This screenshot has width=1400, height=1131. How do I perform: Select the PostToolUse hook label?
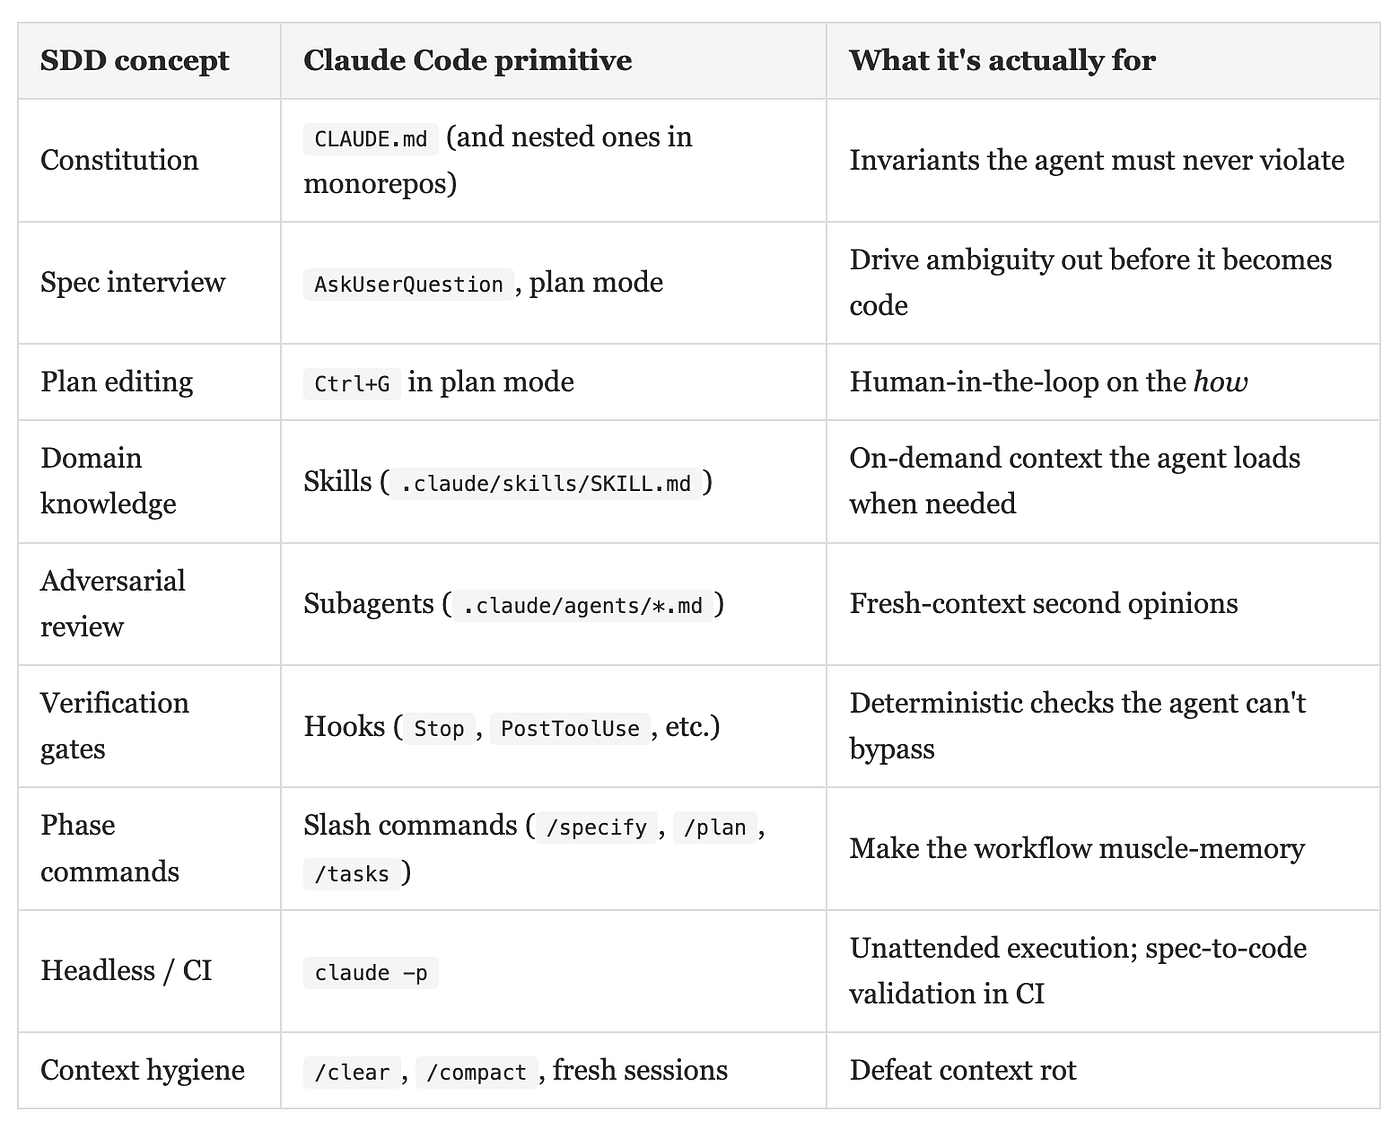(x=570, y=728)
